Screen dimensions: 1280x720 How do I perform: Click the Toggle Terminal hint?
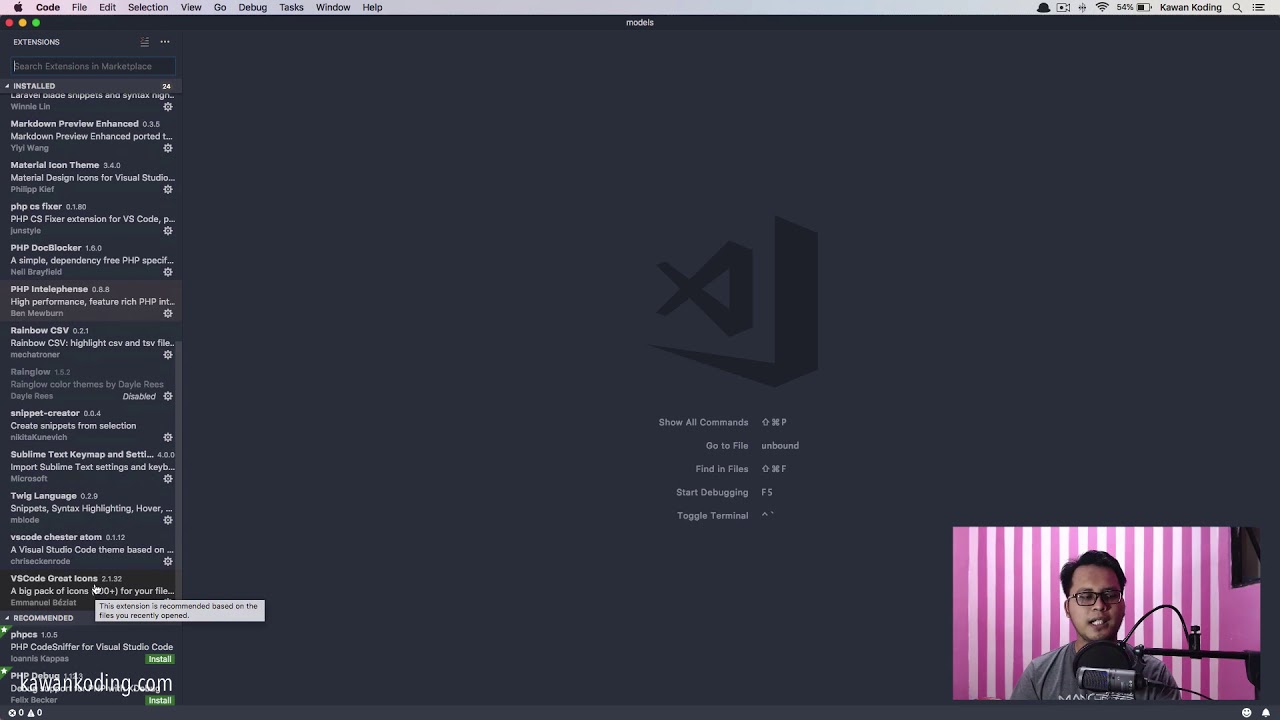[x=712, y=516]
